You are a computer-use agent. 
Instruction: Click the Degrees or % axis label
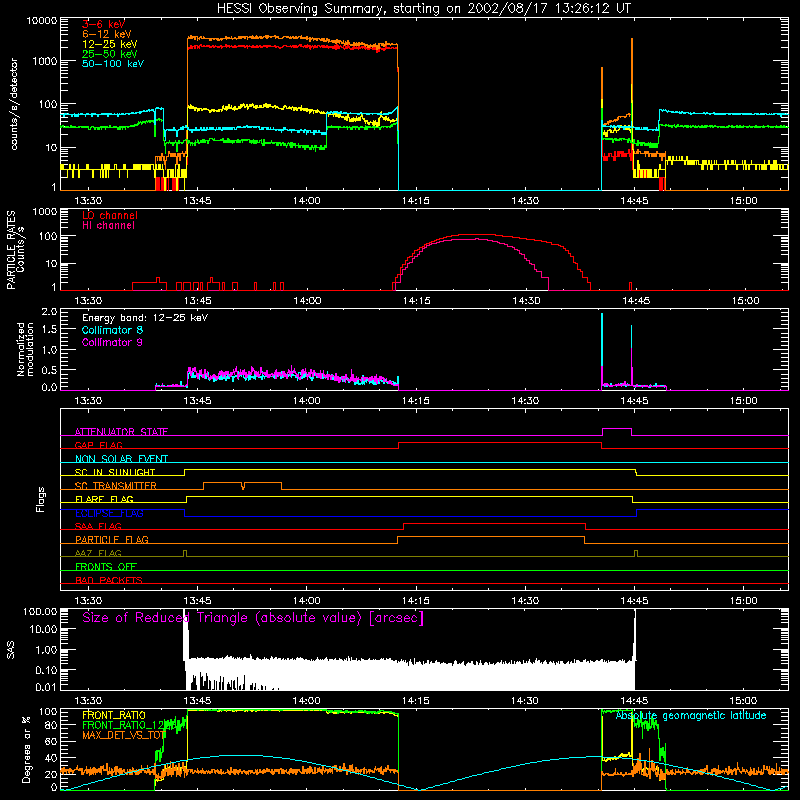click(26, 749)
